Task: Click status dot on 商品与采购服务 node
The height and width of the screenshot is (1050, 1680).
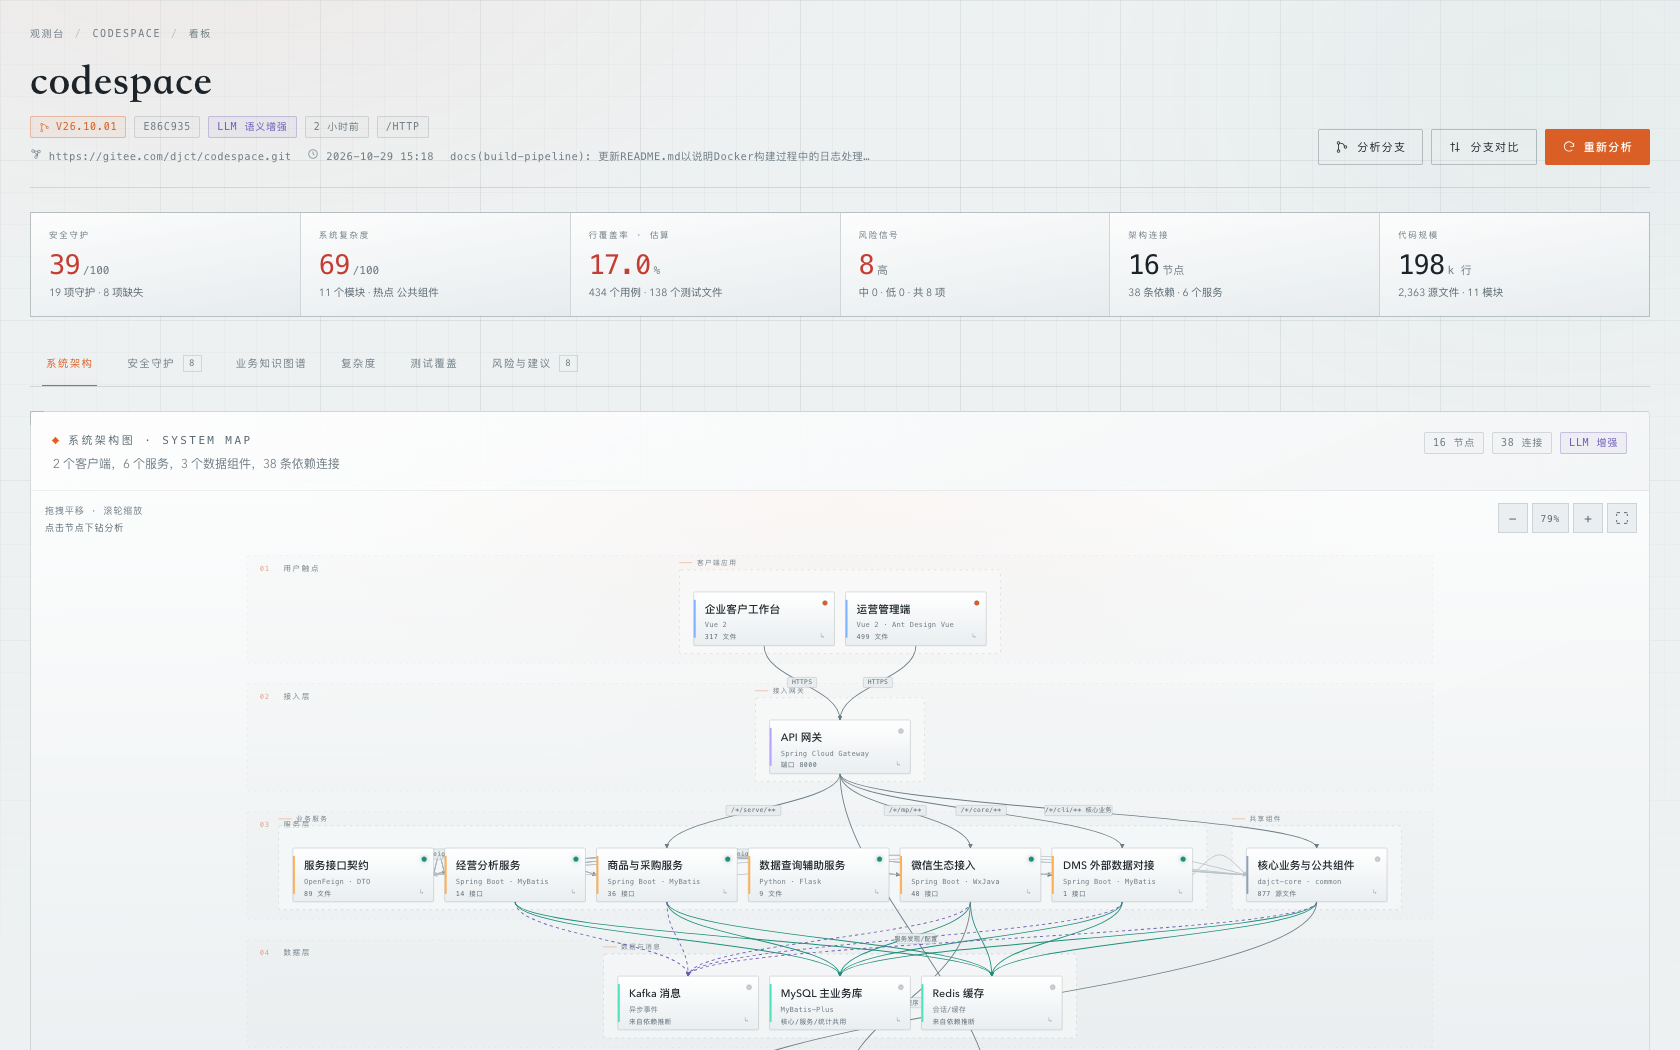Action: [x=728, y=859]
